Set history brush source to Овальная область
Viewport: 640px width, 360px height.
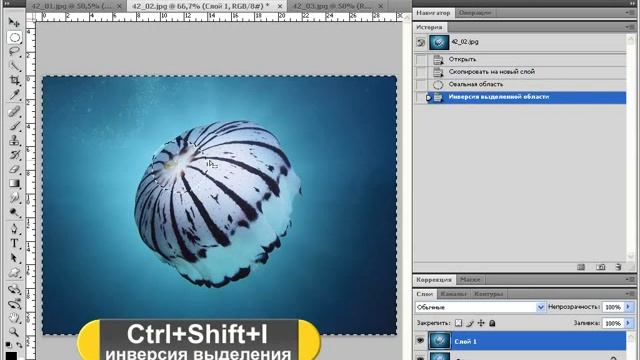click(421, 85)
